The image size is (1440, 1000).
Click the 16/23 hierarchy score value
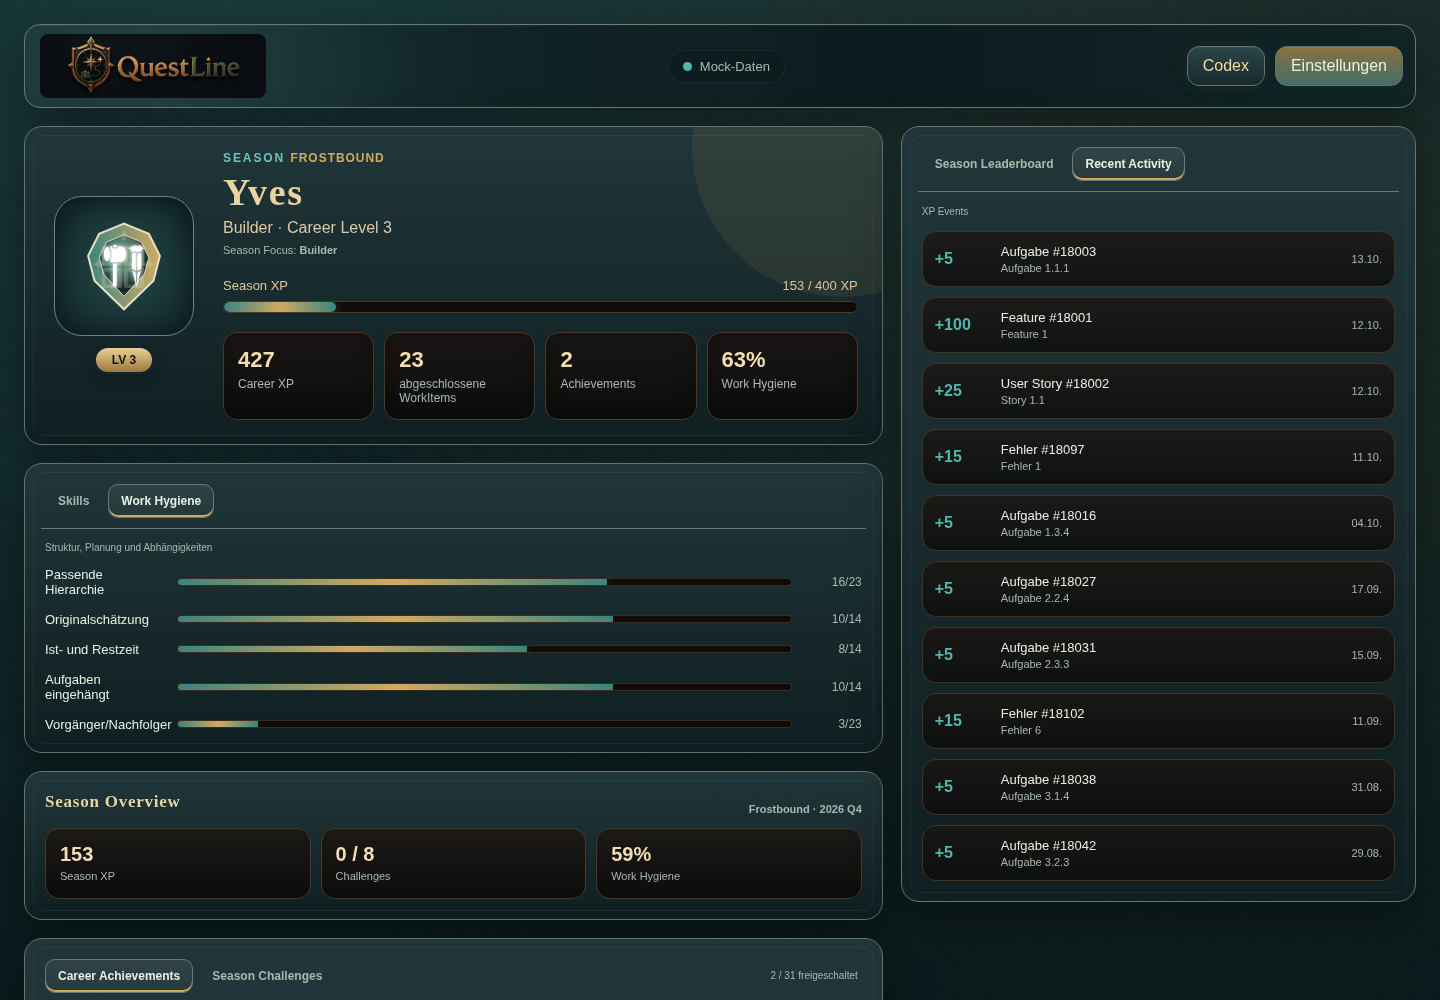[846, 582]
